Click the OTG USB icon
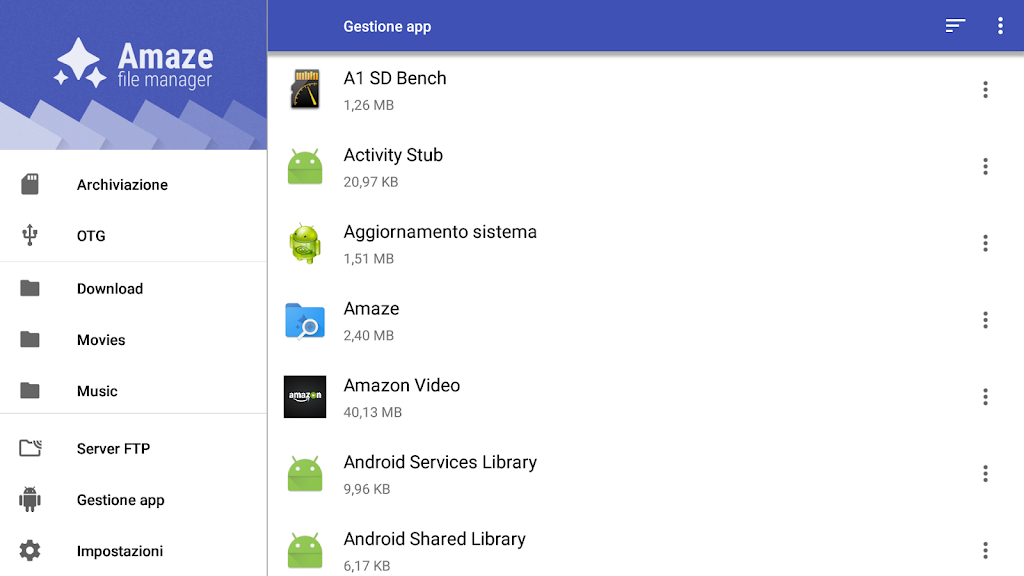The image size is (1024, 576). point(30,236)
